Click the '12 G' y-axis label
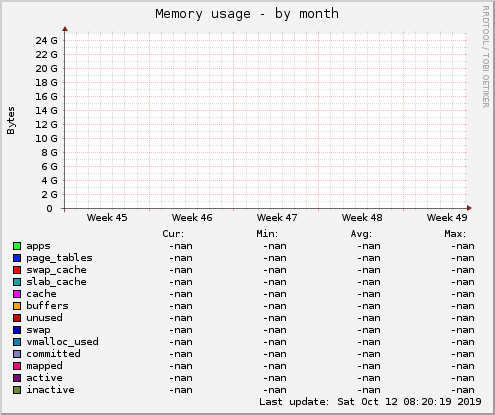The height and width of the screenshot is (415, 495). pos(46,125)
